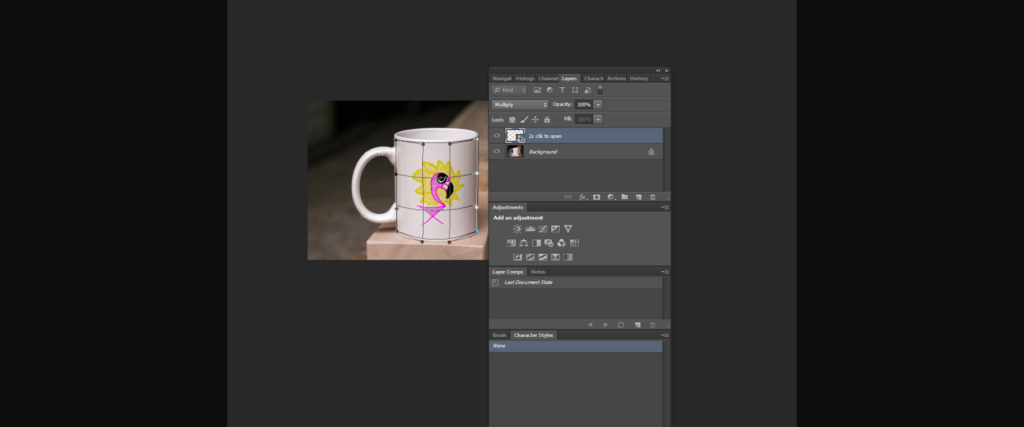Create a new layer in Layers panel
This screenshot has width=1024, height=427.
[639, 197]
